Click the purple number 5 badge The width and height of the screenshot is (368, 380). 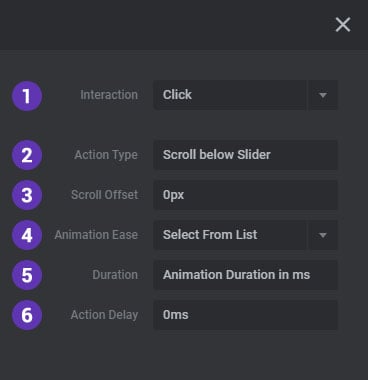point(27,275)
